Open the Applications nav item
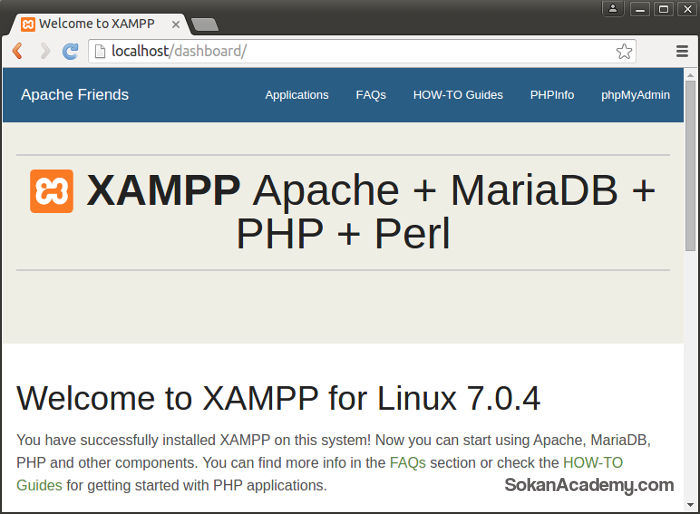Screen dimensions: 700x514 pos(297,95)
